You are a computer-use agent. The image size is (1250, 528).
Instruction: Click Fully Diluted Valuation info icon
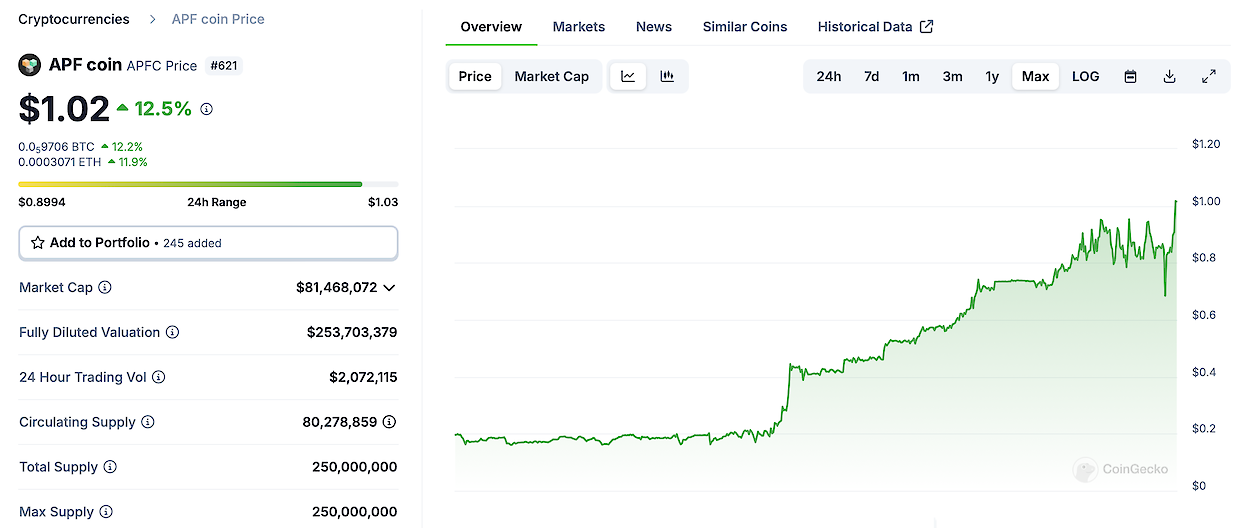pos(172,332)
